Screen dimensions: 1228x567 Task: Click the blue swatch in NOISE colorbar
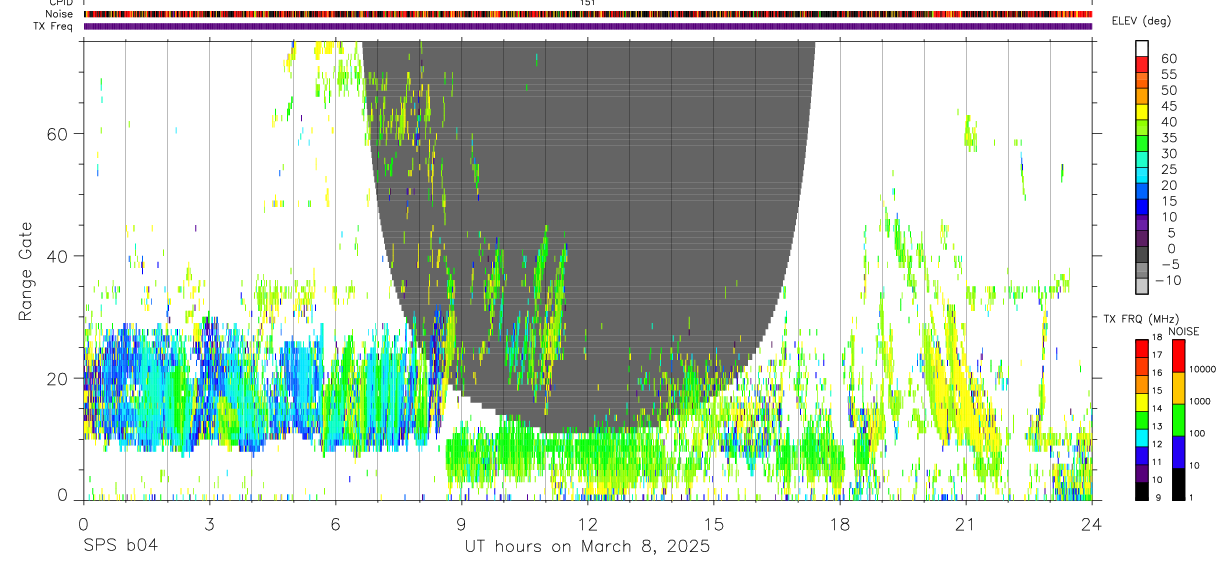[1178, 451]
